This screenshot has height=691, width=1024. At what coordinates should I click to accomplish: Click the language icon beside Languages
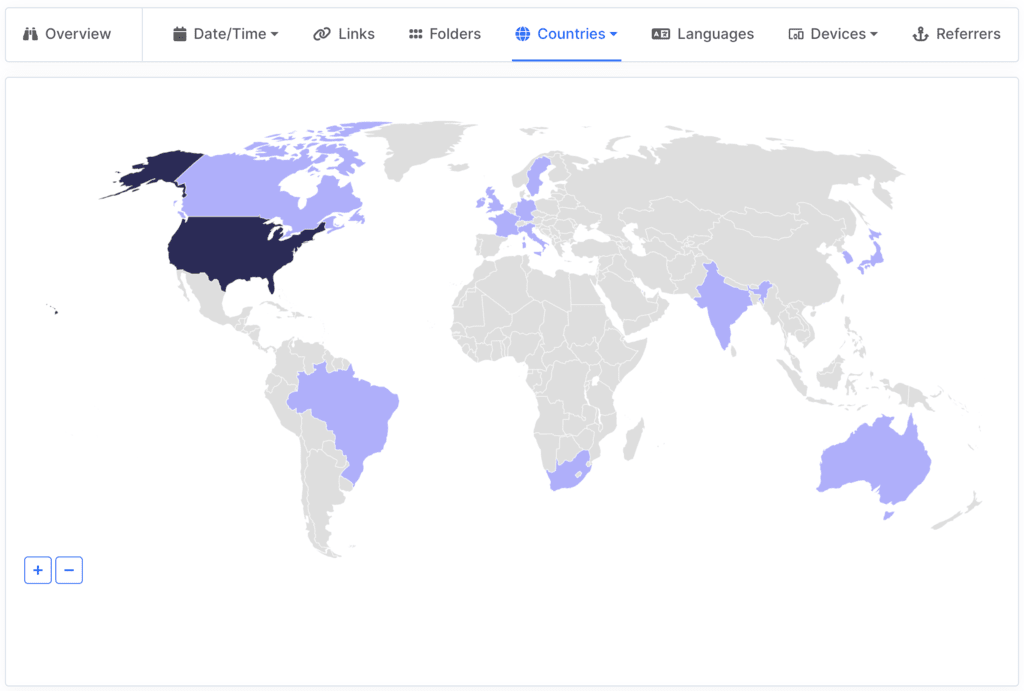pos(660,34)
